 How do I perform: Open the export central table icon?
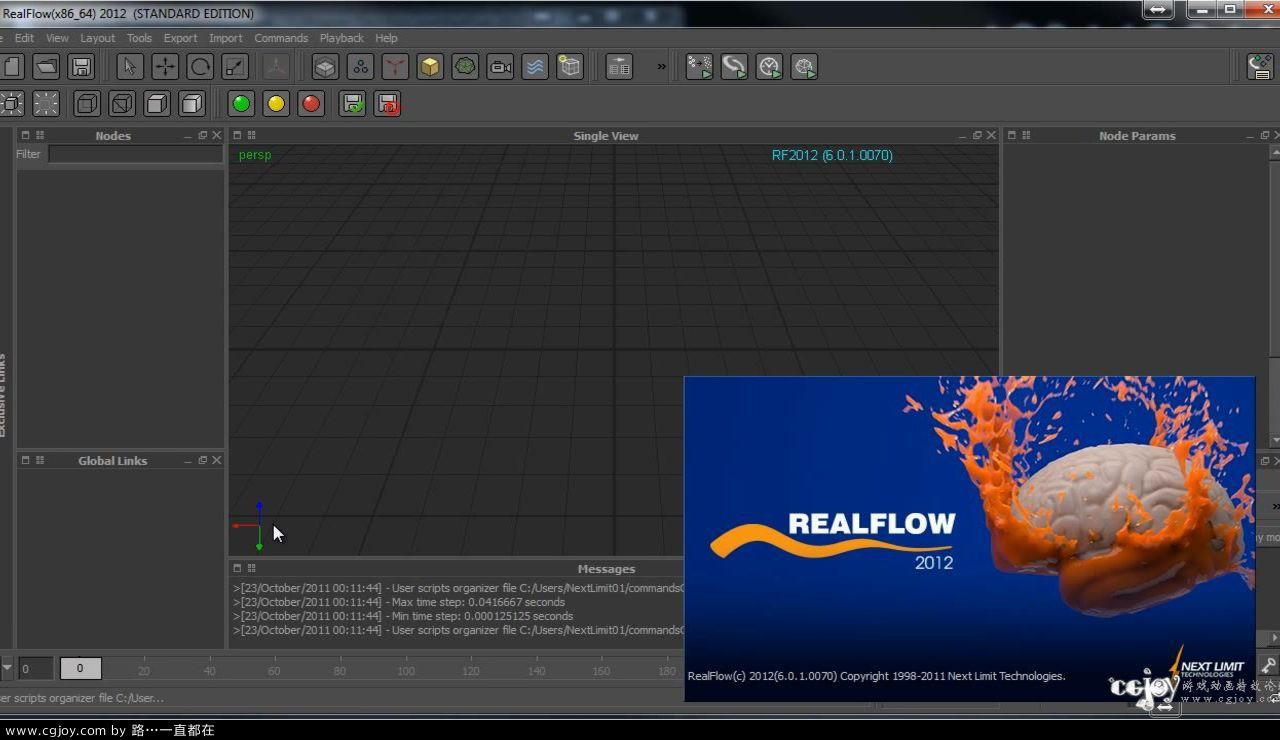point(619,67)
